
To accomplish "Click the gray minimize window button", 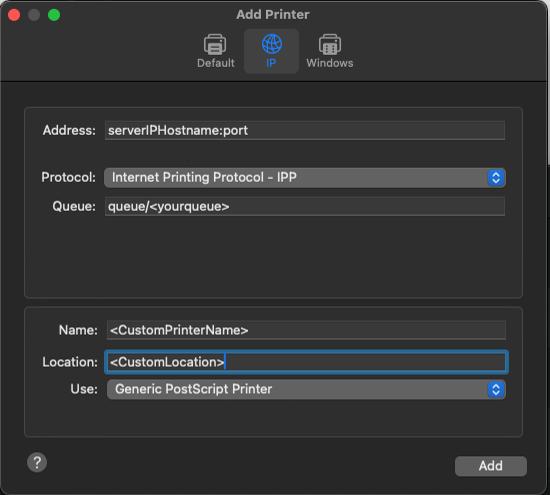I will coord(34,15).
